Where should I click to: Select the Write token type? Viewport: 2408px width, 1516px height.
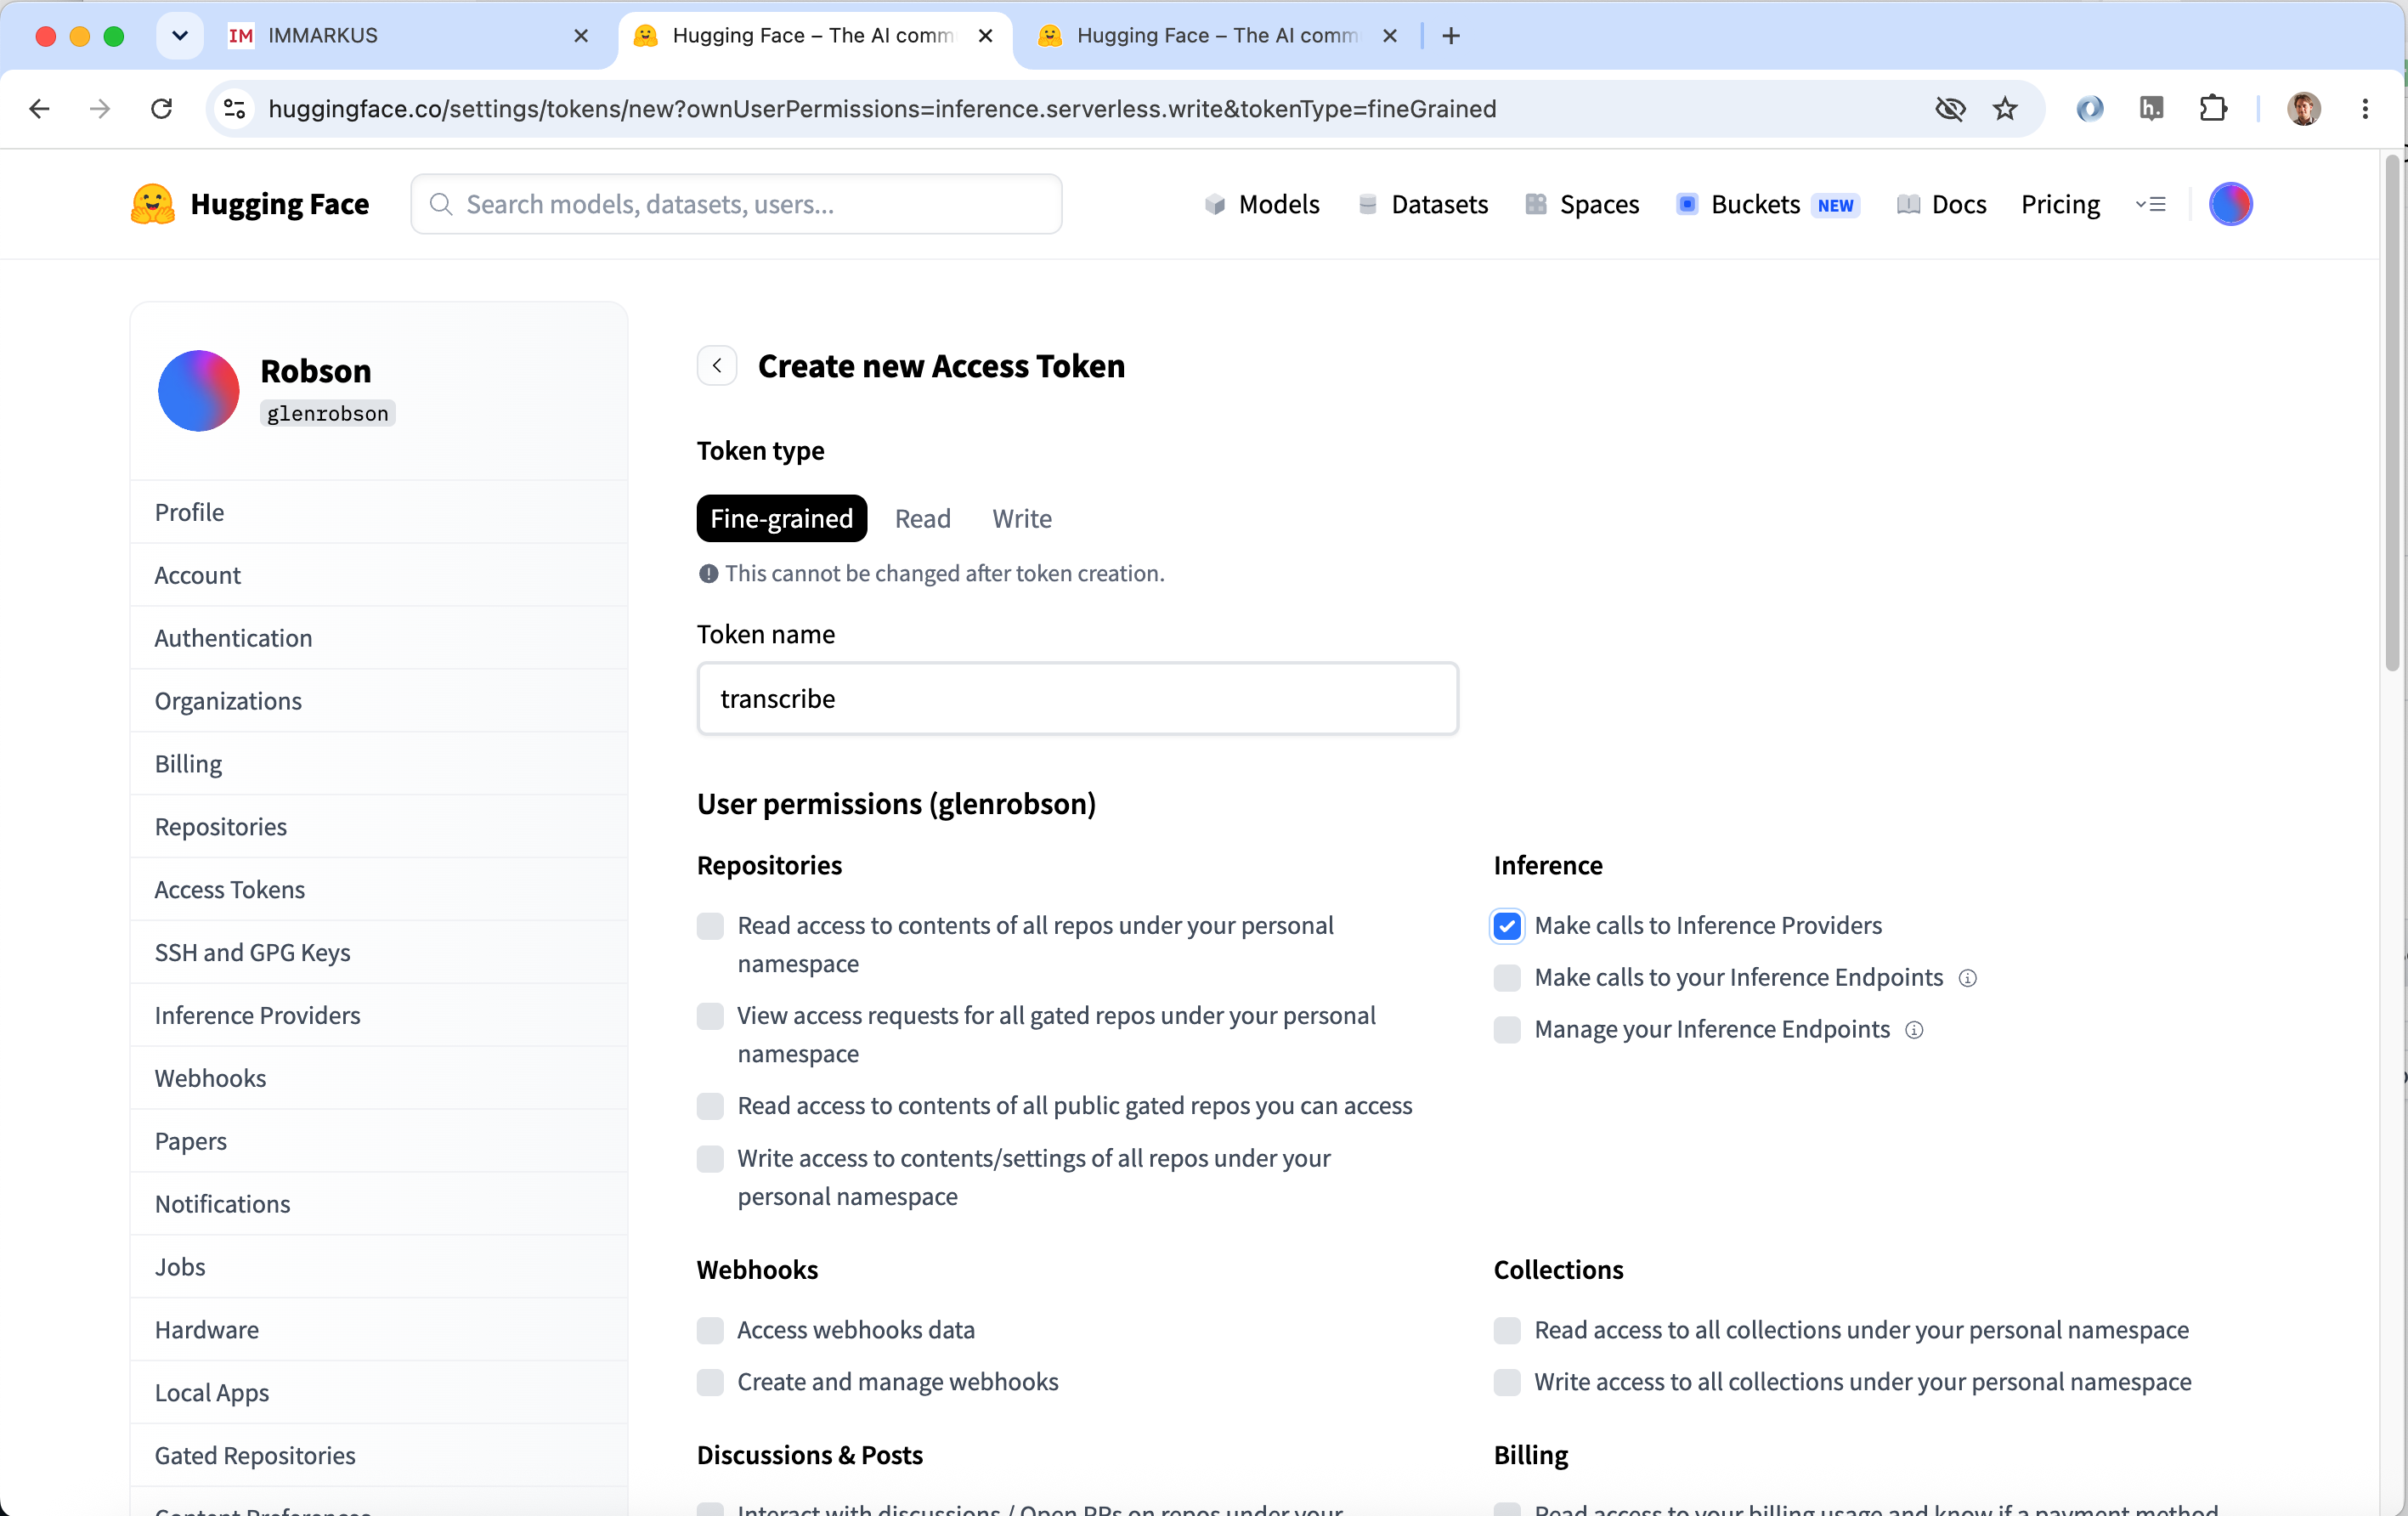(x=1021, y=518)
